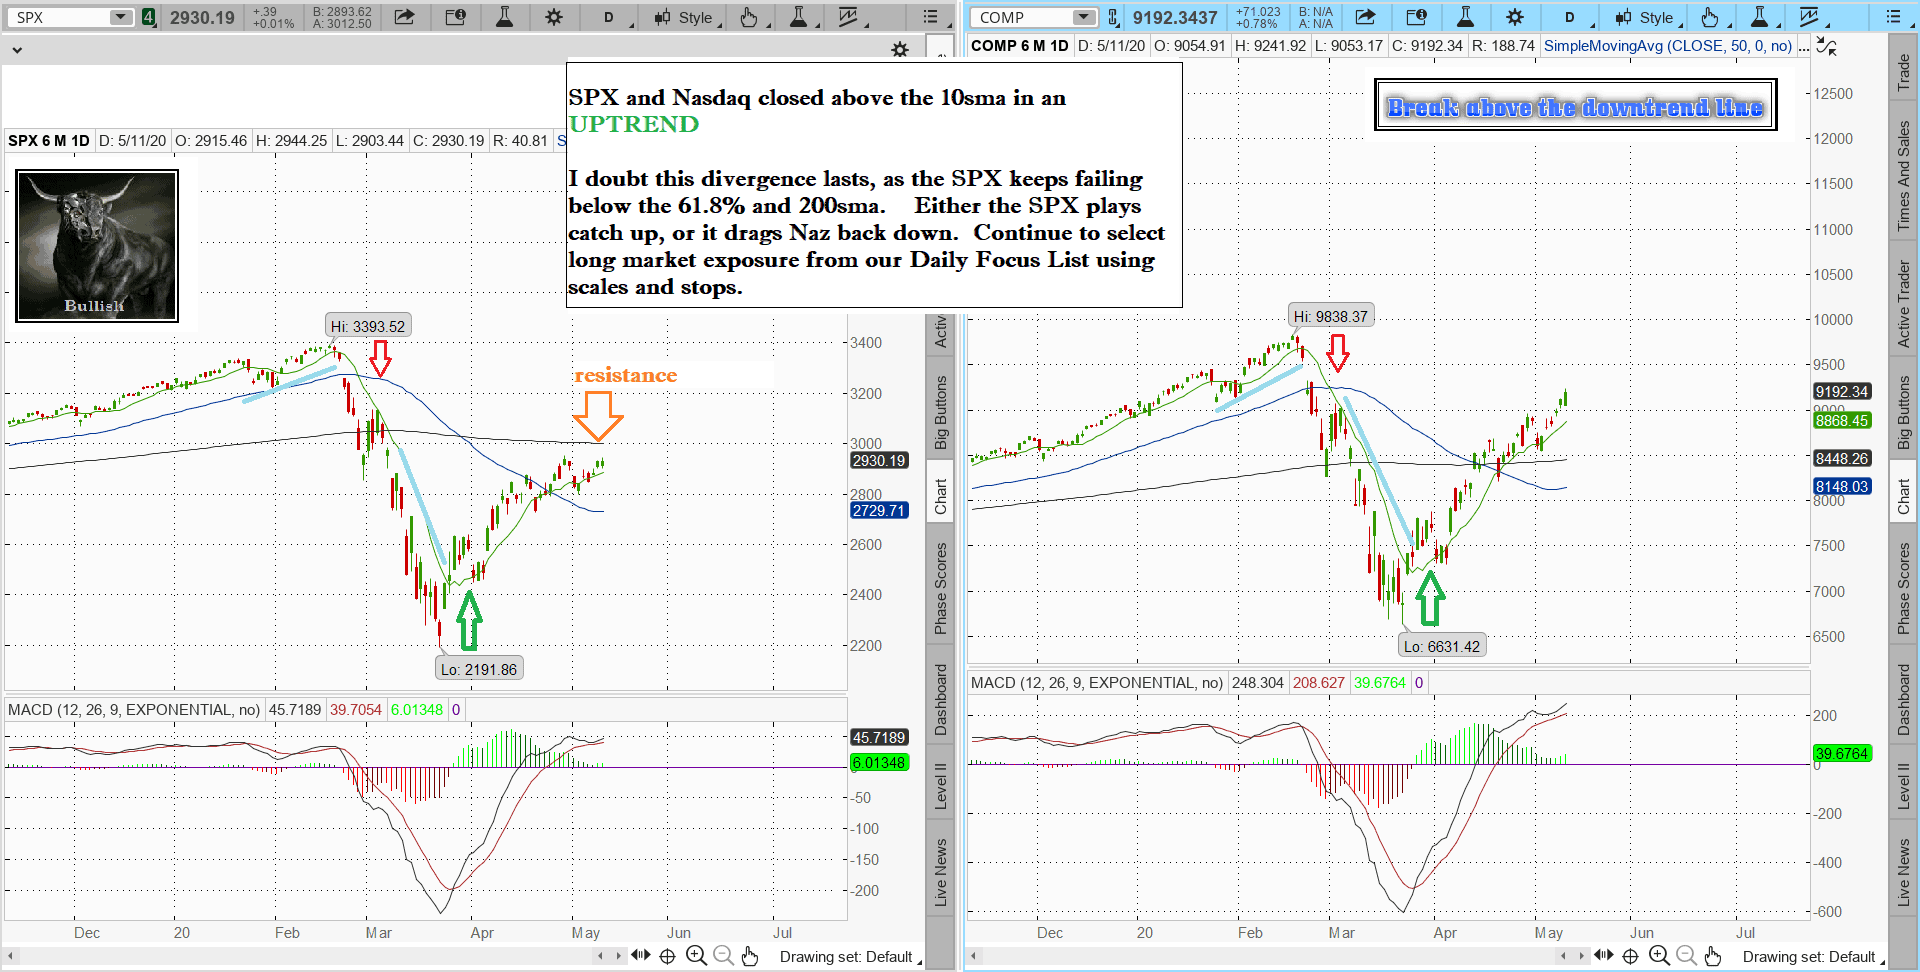Screen dimensions: 1920x972
Task: Click the zoom in magnifier on COMP chart
Action: click(x=1659, y=956)
